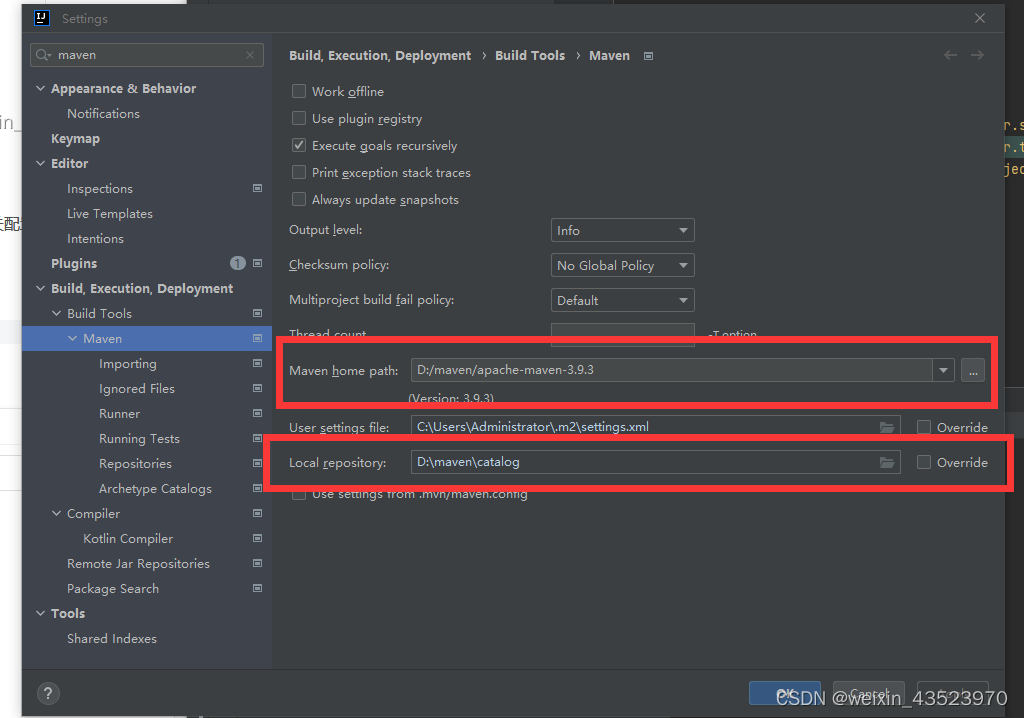Click the search magnifier icon in settings
The width and height of the screenshot is (1024, 718).
coord(43,56)
